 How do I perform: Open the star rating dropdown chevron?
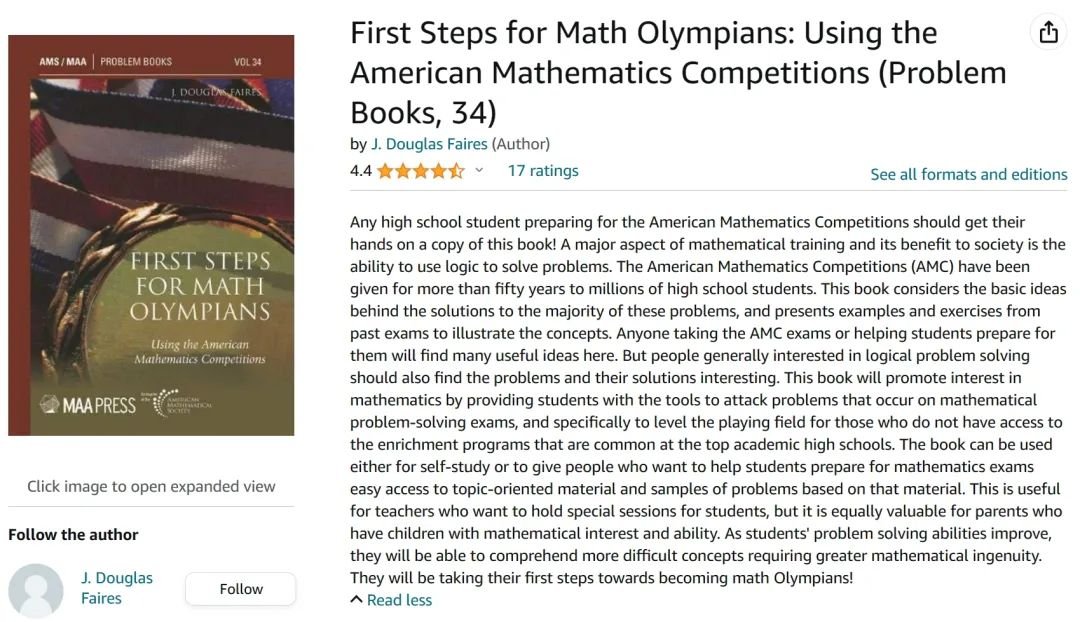coord(479,170)
